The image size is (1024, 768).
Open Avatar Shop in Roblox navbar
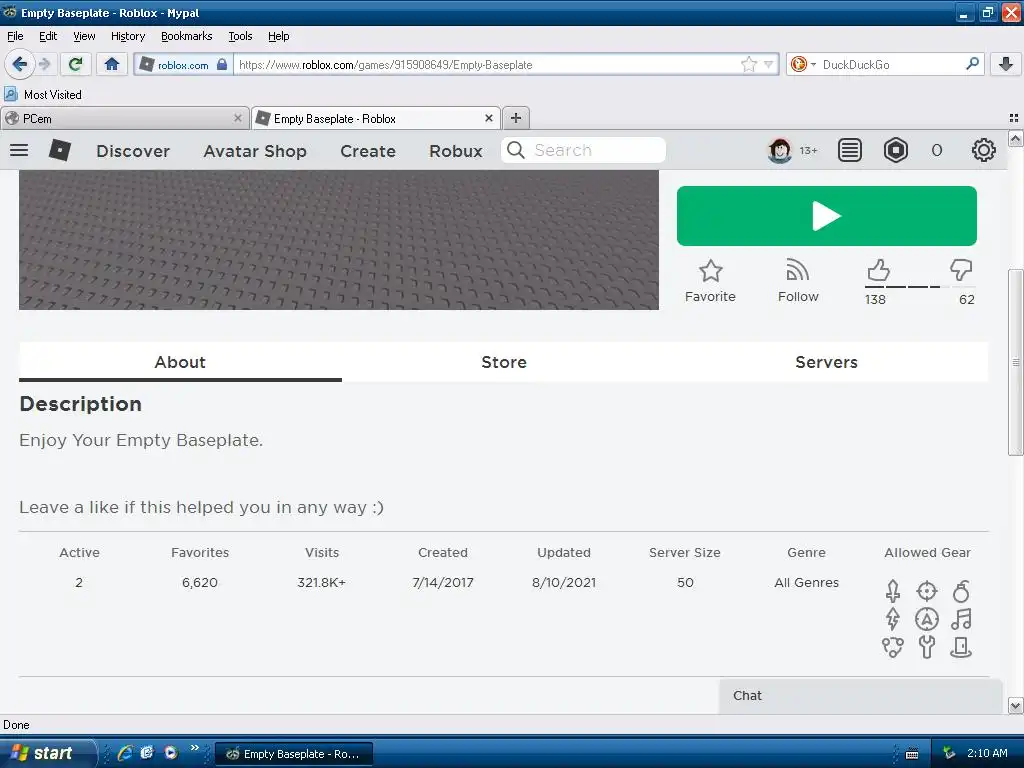255,151
